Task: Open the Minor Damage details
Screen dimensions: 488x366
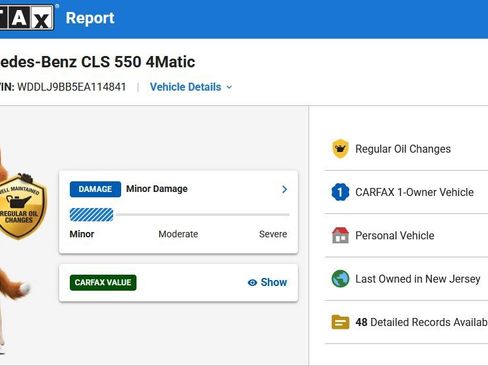Action: coord(178,189)
